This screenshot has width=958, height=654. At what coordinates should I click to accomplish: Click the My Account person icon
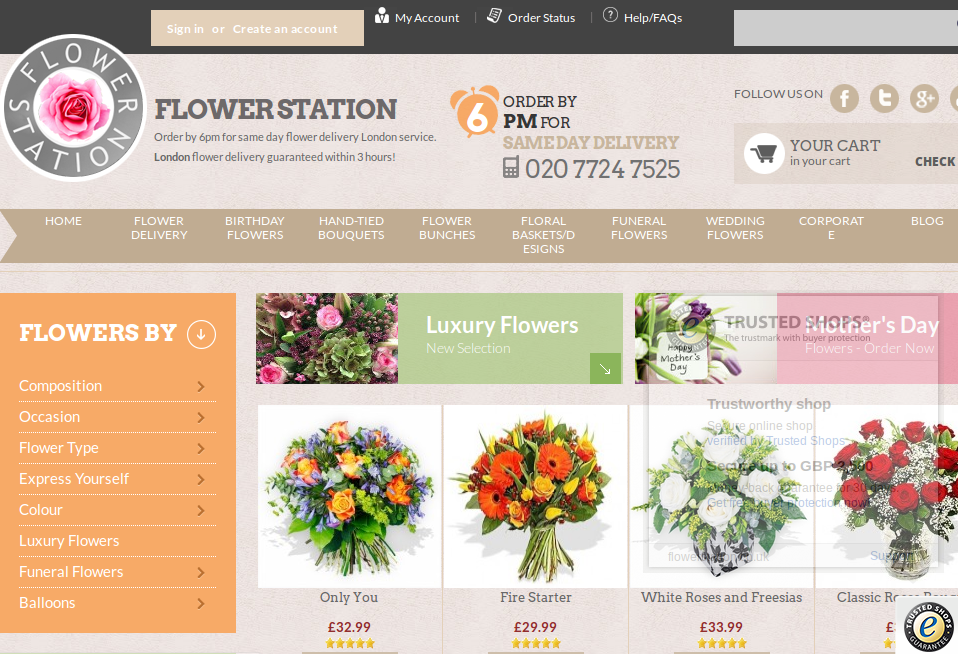tap(382, 15)
